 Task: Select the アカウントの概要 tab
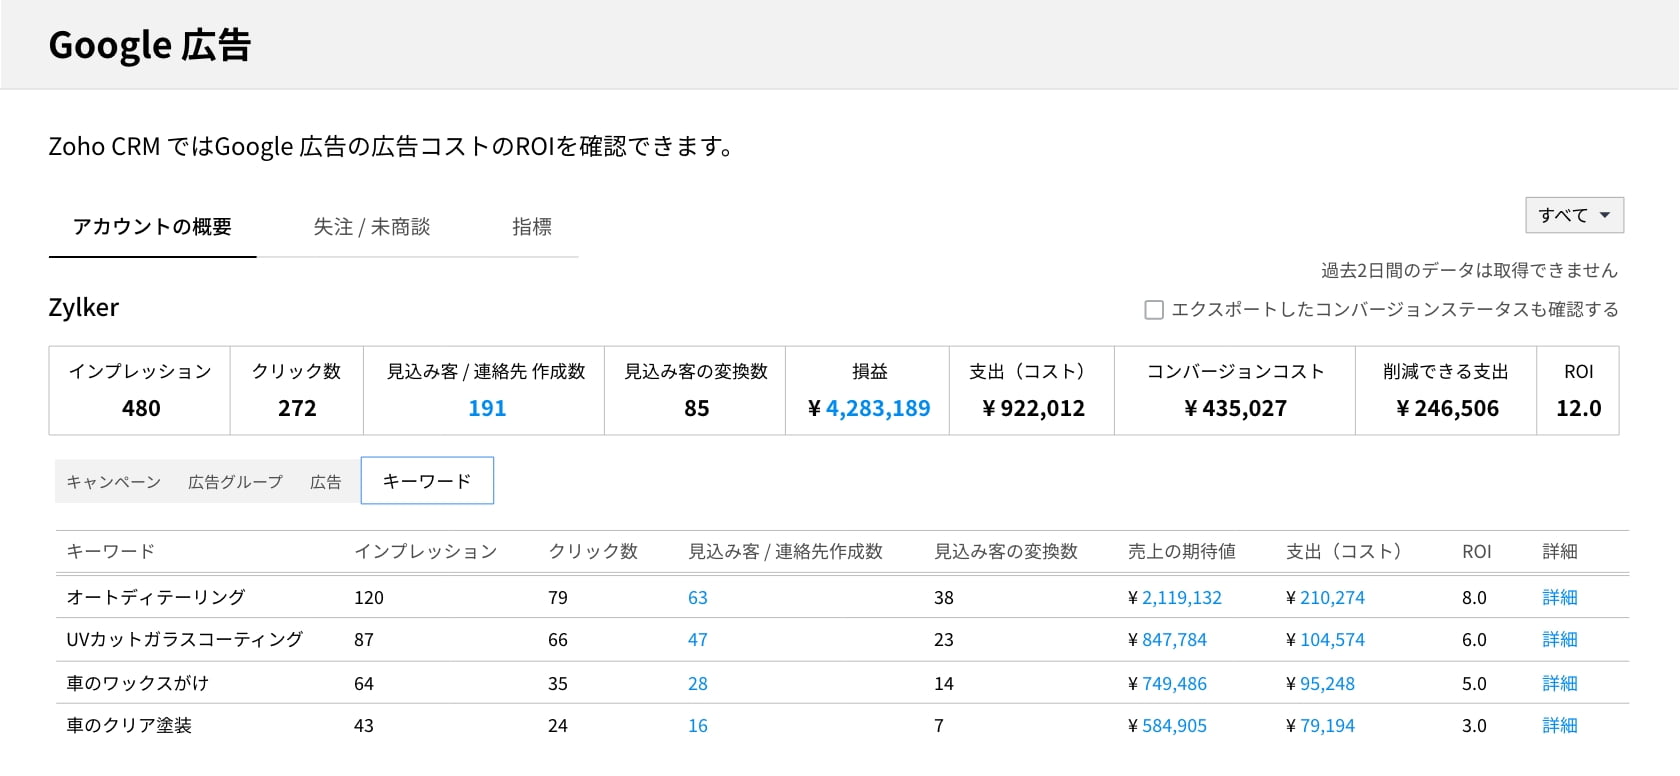tap(152, 227)
